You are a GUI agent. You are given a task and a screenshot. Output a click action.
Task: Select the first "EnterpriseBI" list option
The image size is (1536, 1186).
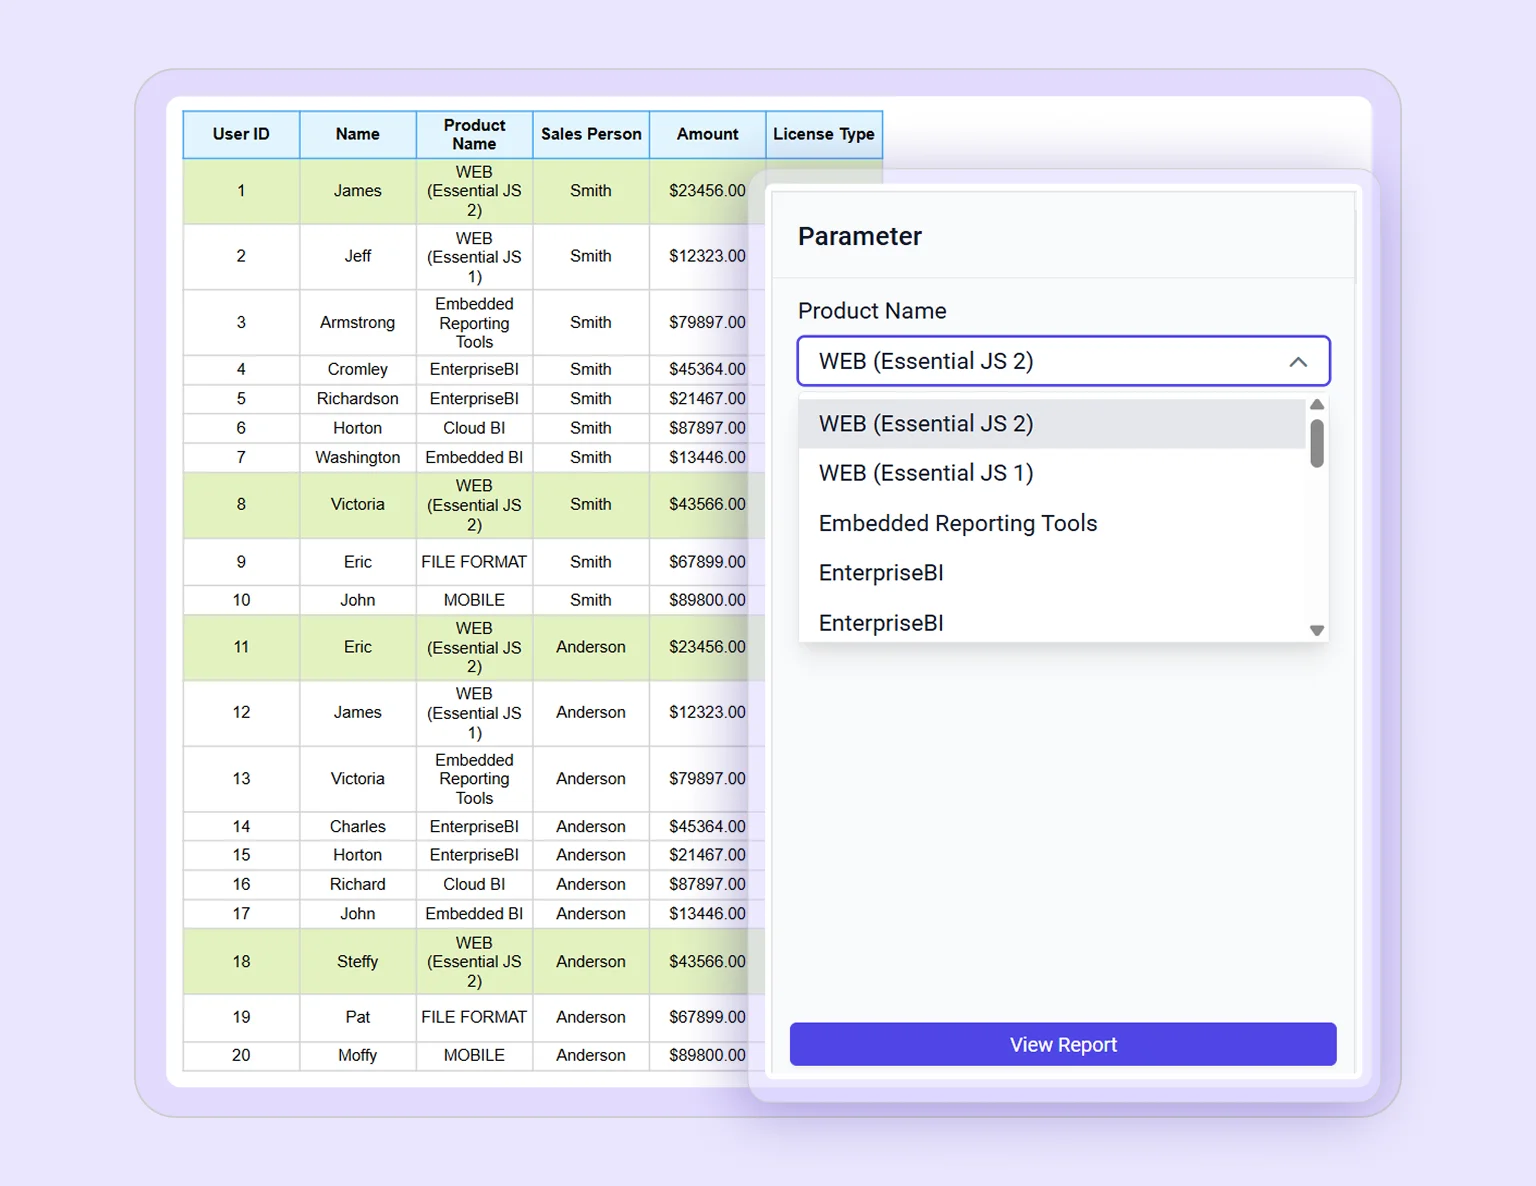(x=880, y=573)
